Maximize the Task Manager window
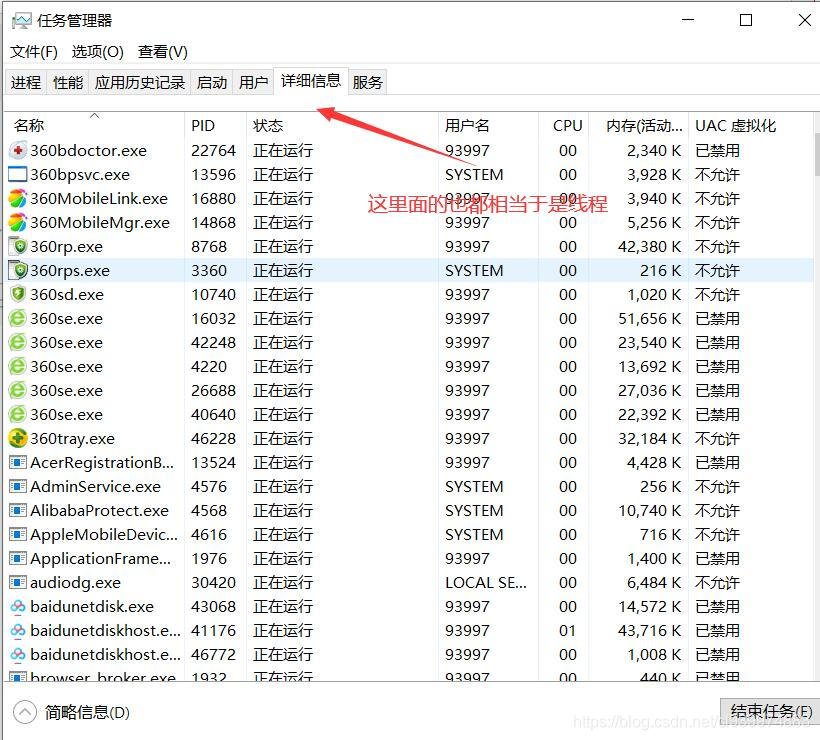The width and height of the screenshot is (820, 740). [746, 20]
